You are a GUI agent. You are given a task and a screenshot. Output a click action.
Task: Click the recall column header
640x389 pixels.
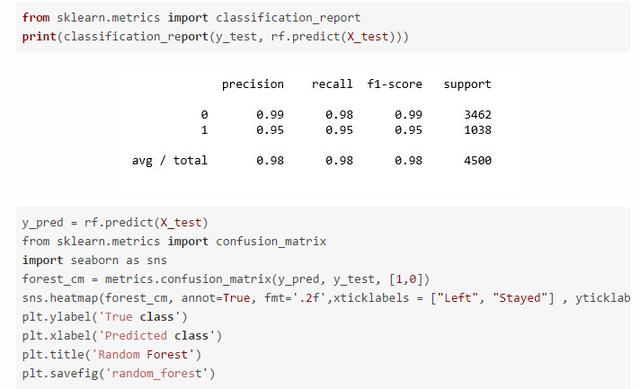pos(332,84)
